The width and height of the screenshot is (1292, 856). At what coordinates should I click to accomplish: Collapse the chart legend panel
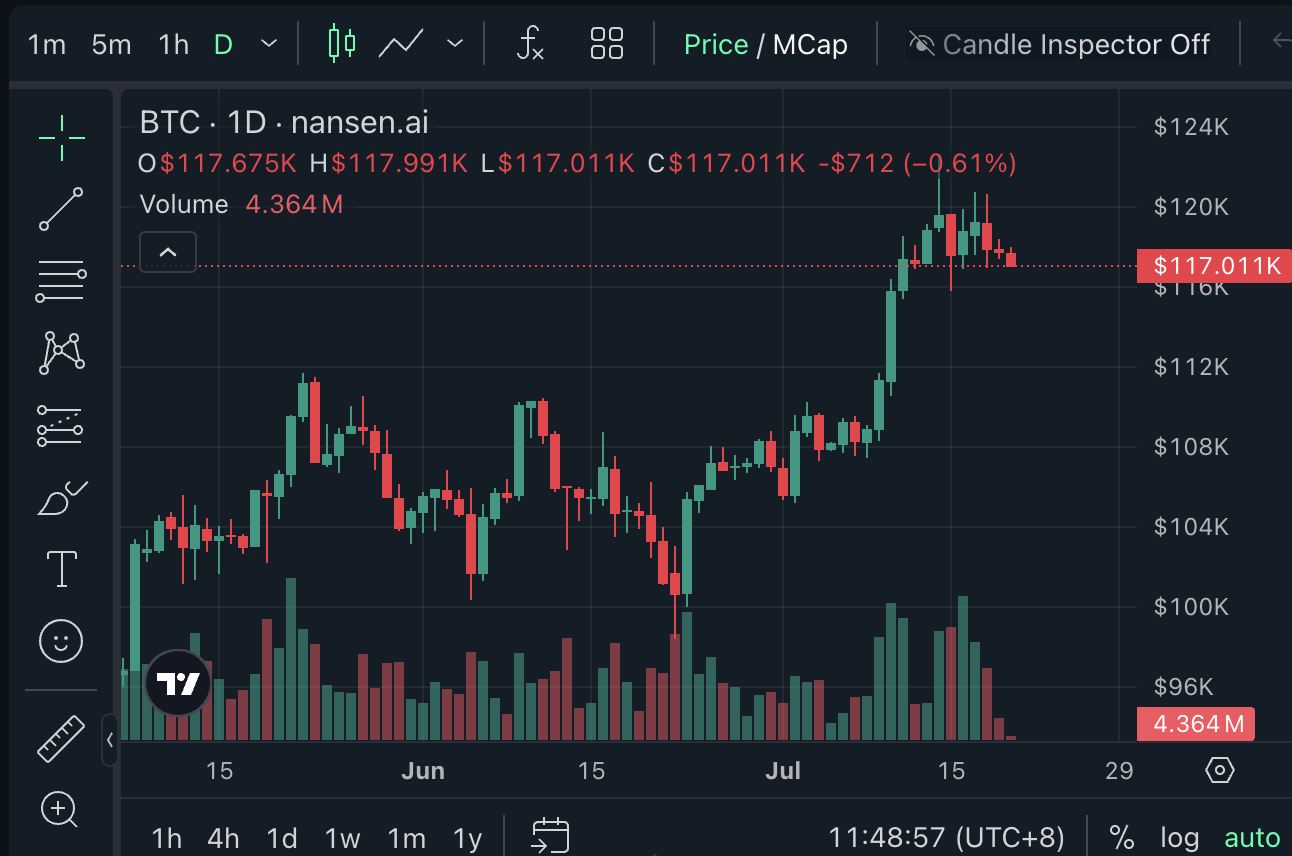click(167, 252)
